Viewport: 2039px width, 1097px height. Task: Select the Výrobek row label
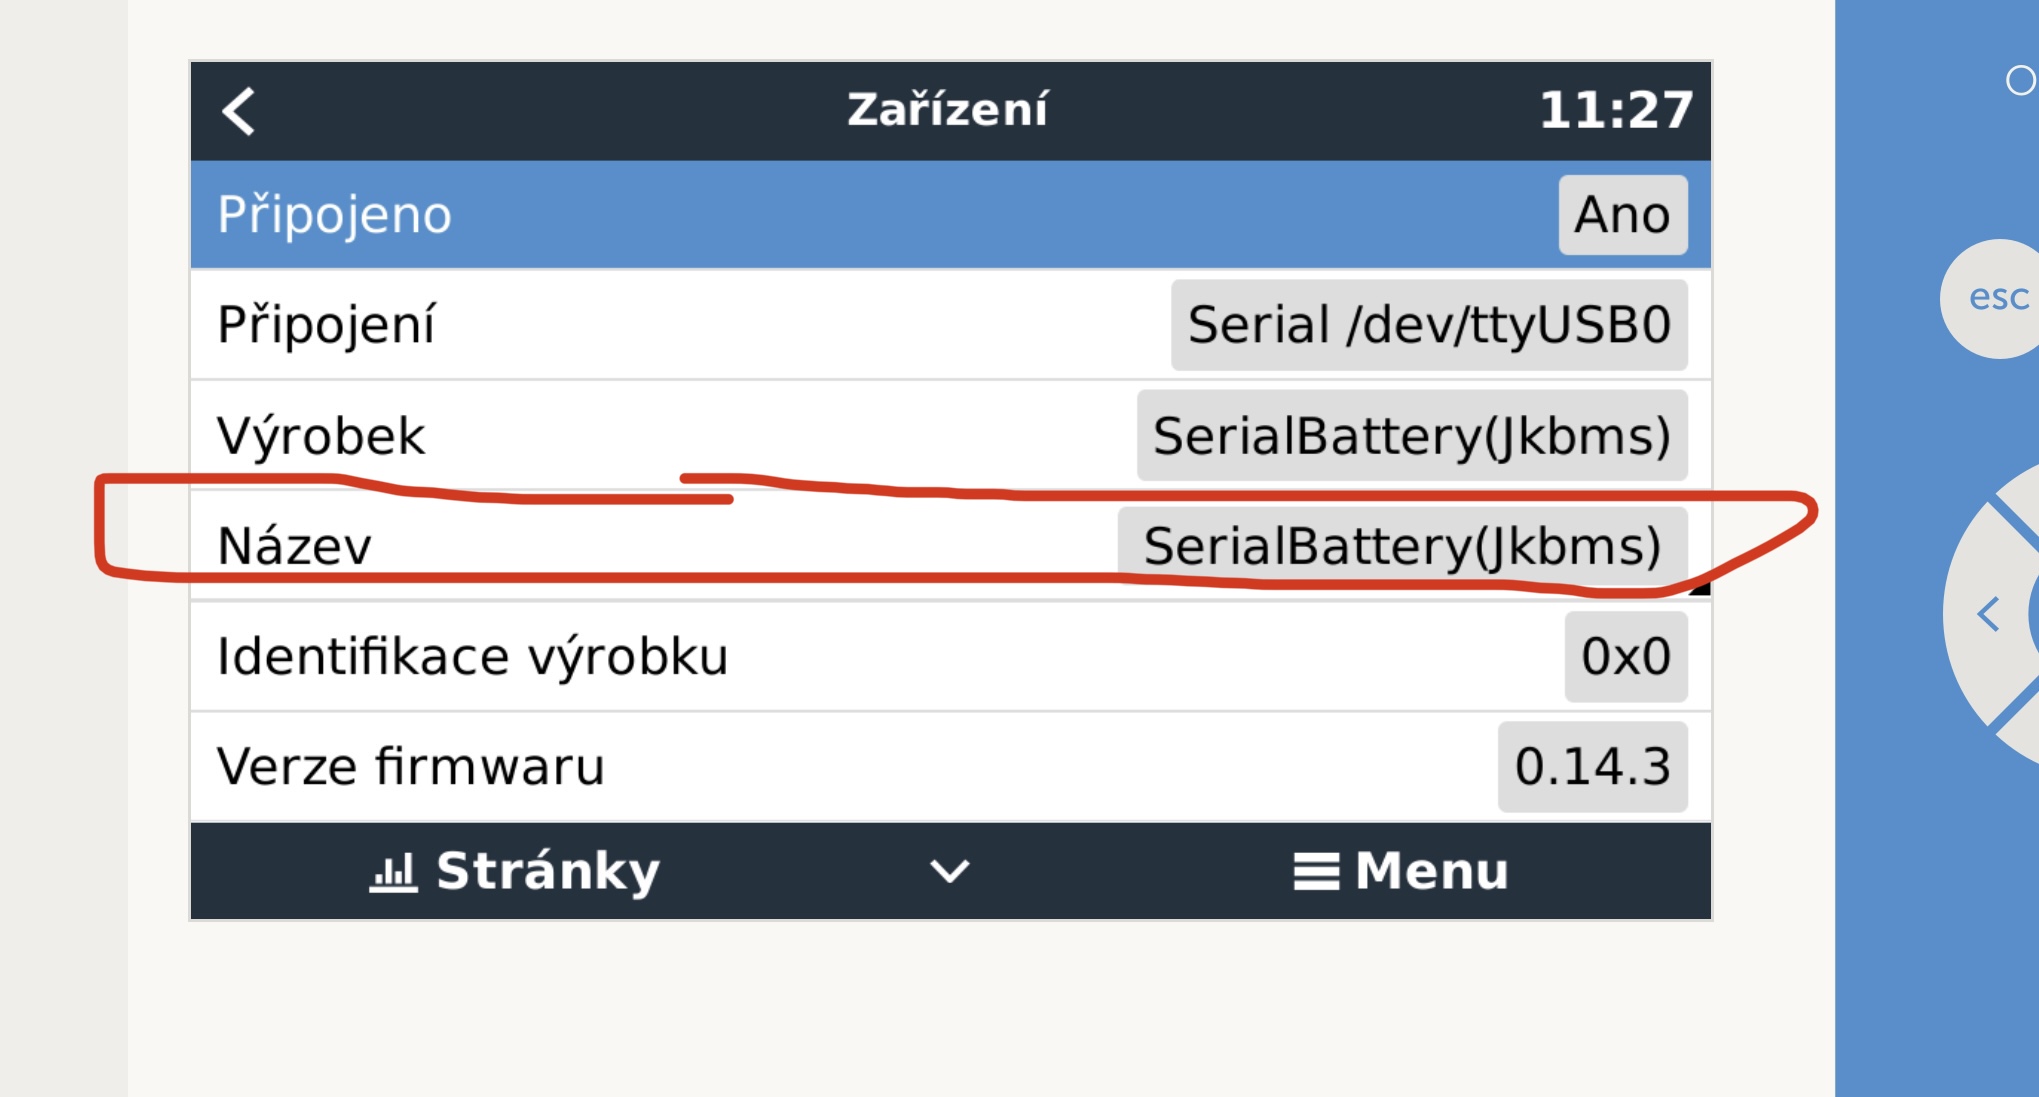tap(321, 436)
